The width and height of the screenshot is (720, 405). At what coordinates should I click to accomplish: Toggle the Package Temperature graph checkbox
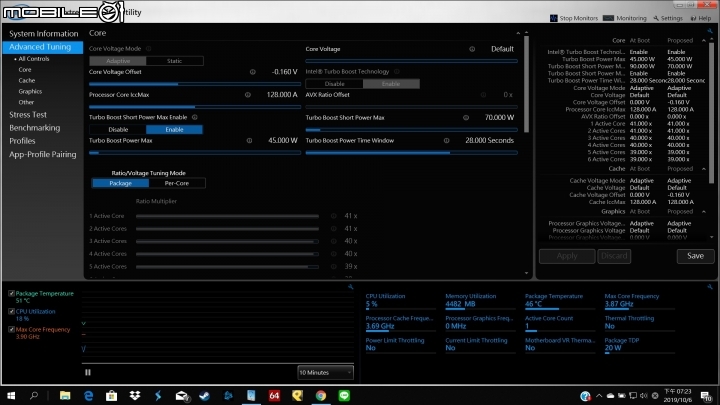click(11, 293)
